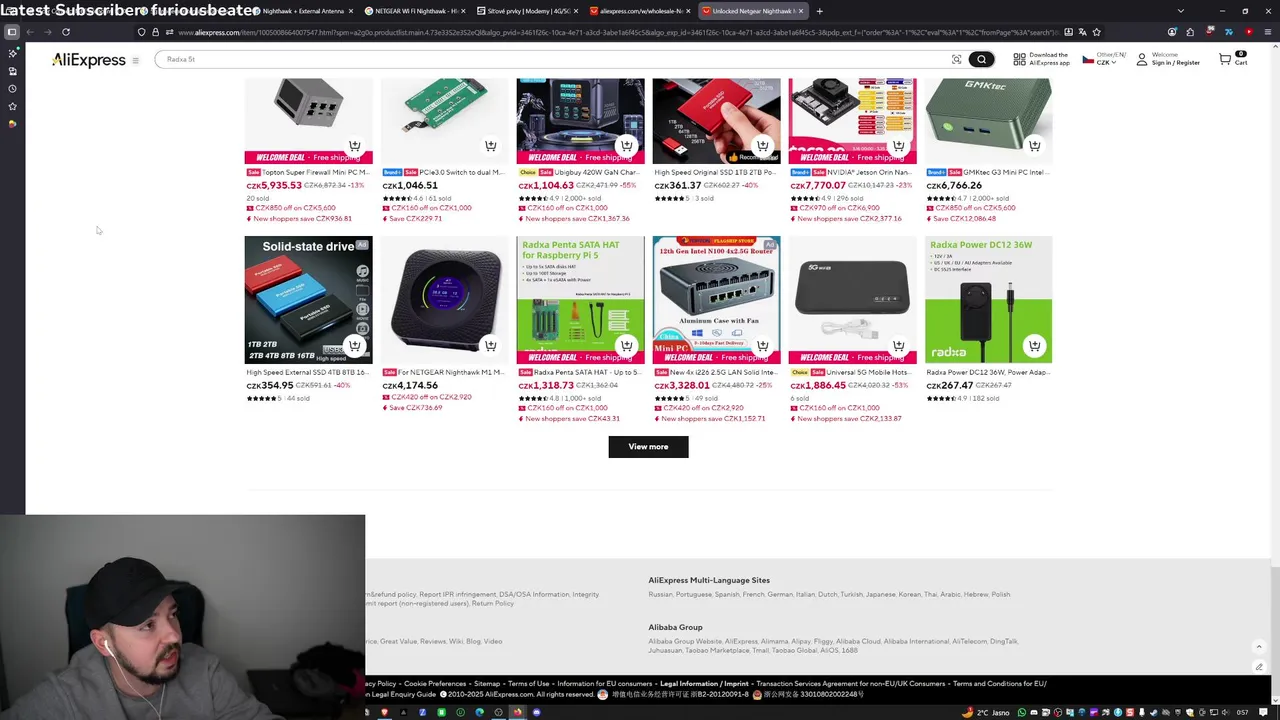Add NETGEAR Nighthawk M1 router to cart
The image size is (1280, 720).
(x=490, y=346)
